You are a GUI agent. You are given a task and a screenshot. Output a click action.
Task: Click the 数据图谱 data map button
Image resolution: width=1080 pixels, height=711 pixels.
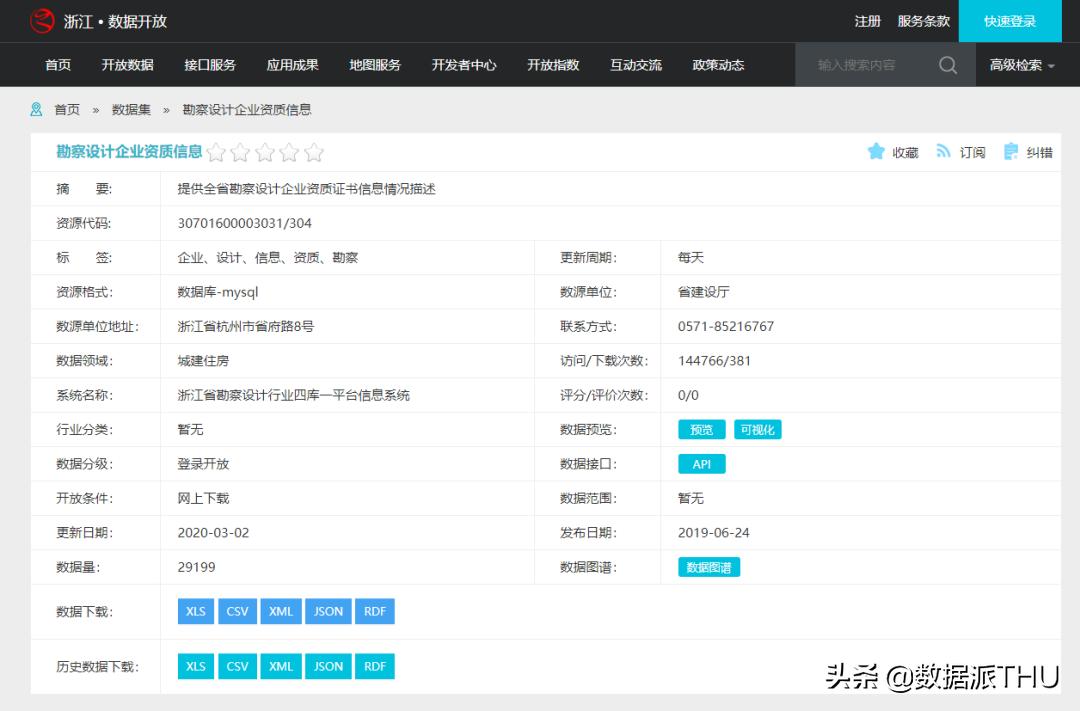point(709,566)
